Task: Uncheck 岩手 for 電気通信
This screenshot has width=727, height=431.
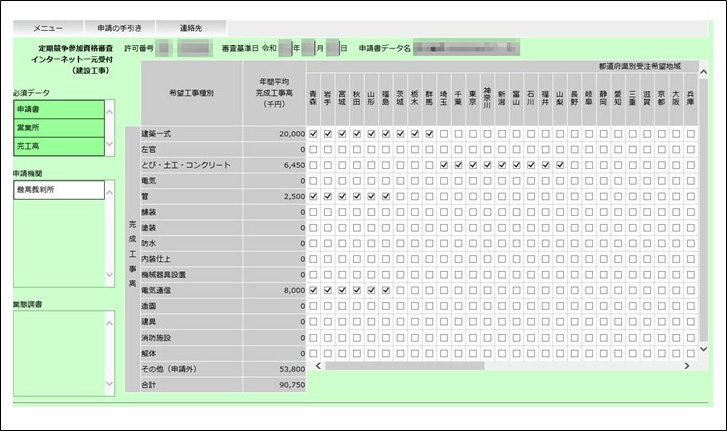Action: (328, 291)
